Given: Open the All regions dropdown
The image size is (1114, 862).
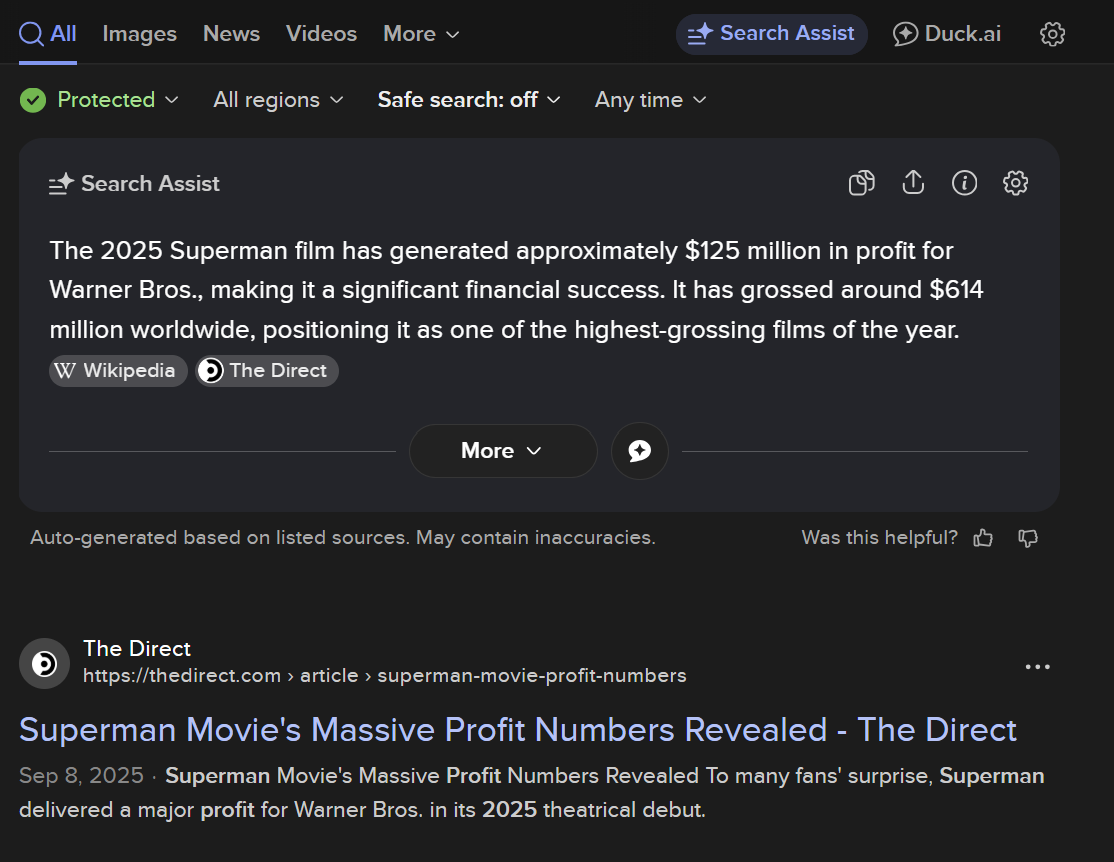Looking at the screenshot, I should pyautogui.click(x=278, y=99).
